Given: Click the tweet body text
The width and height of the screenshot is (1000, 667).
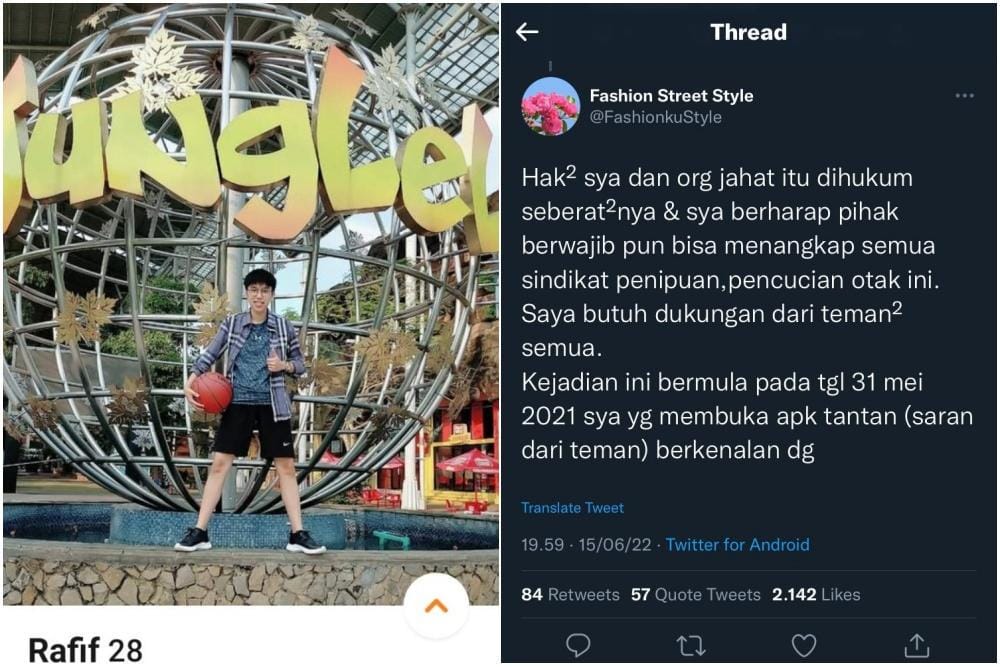Looking at the screenshot, I should (747, 314).
